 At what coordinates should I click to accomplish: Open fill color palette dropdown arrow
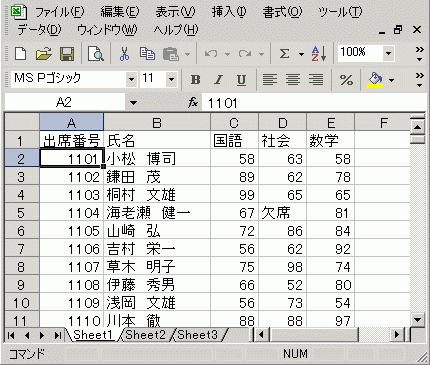[x=391, y=80]
